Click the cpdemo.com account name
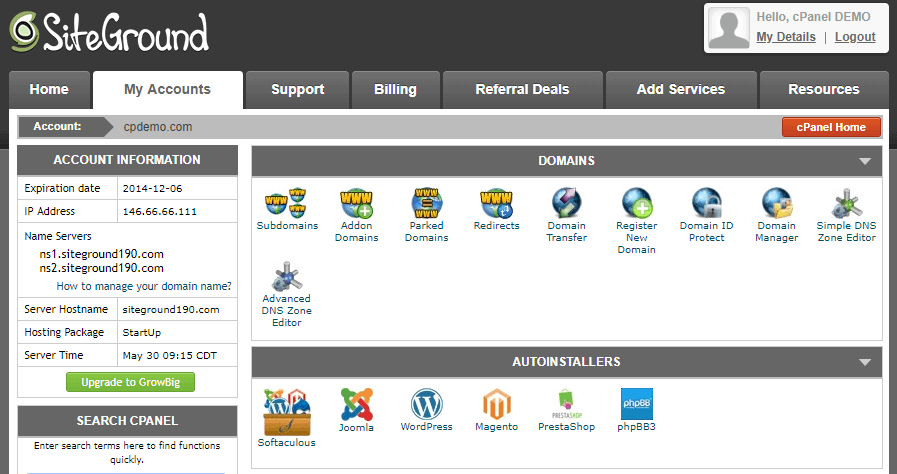 tap(158, 127)
